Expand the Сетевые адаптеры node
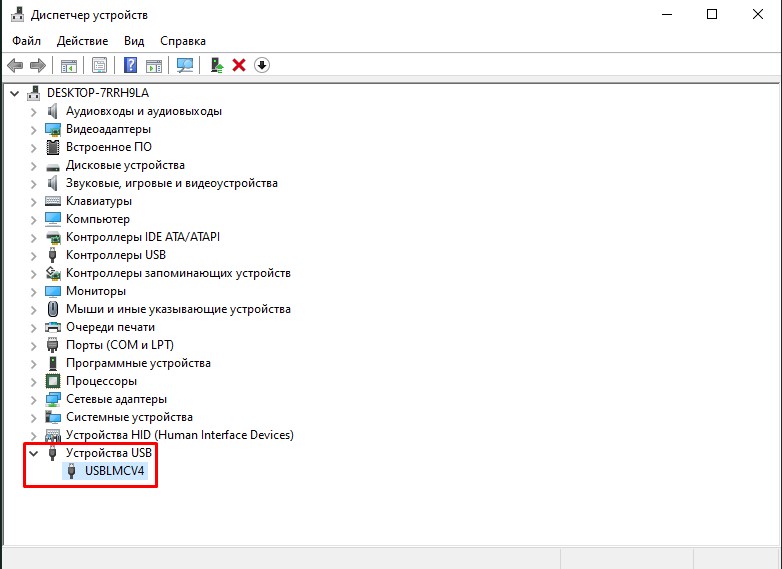This screenshot has height=569, width=782. (34, 399)
